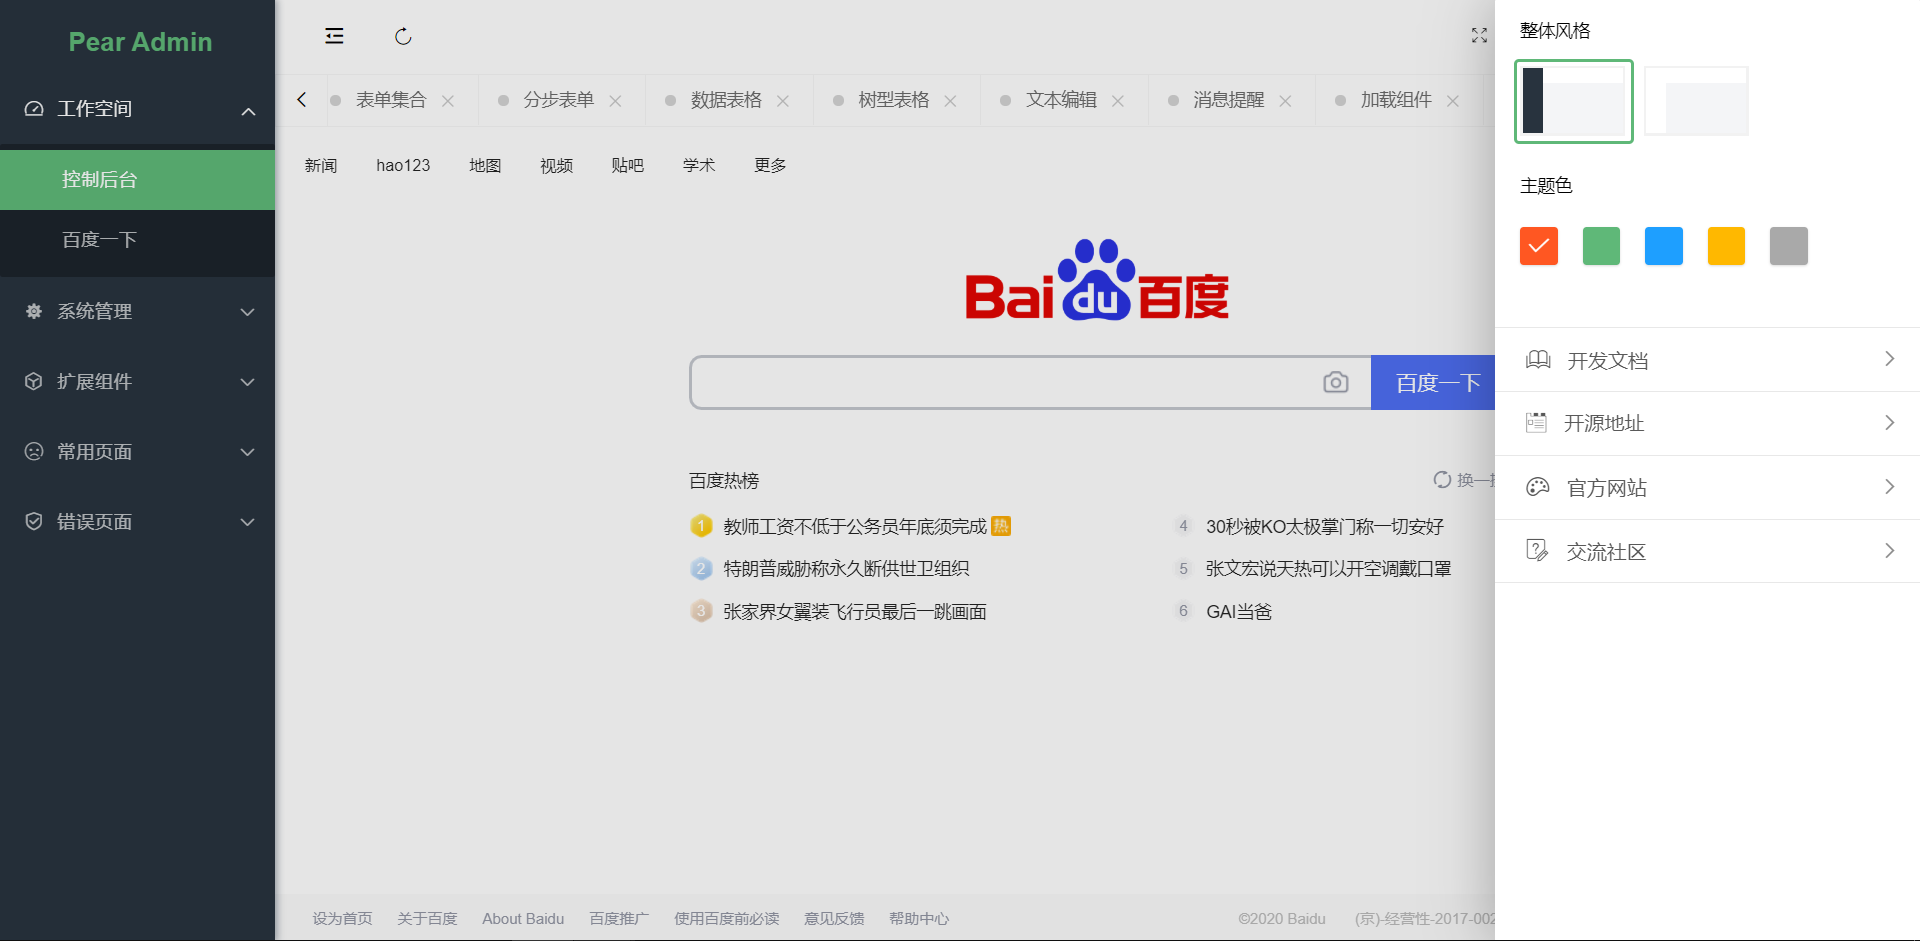Click the 换一换 refresh hot list icon
1920x941 pixels.
[1442, 480]
